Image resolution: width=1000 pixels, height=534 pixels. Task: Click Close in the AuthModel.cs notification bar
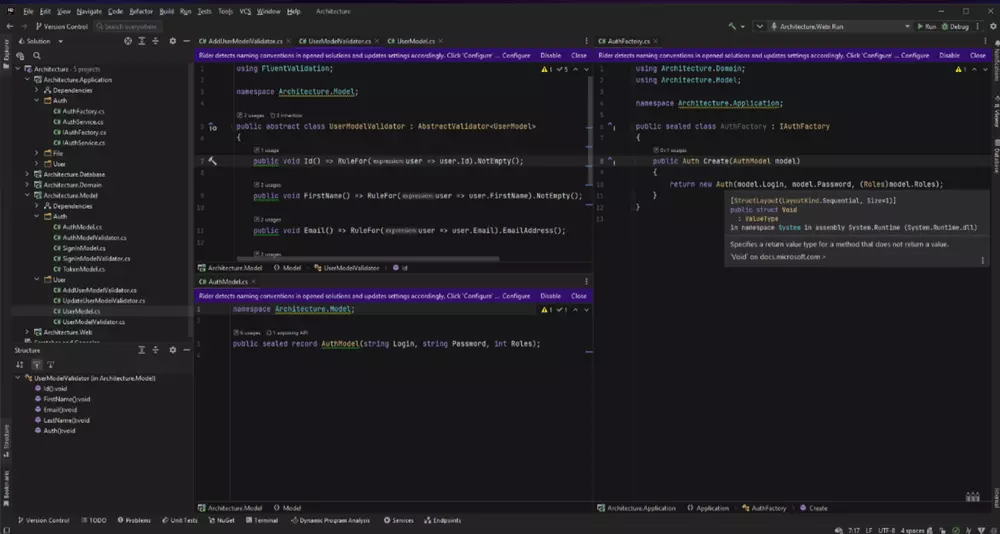578,296
